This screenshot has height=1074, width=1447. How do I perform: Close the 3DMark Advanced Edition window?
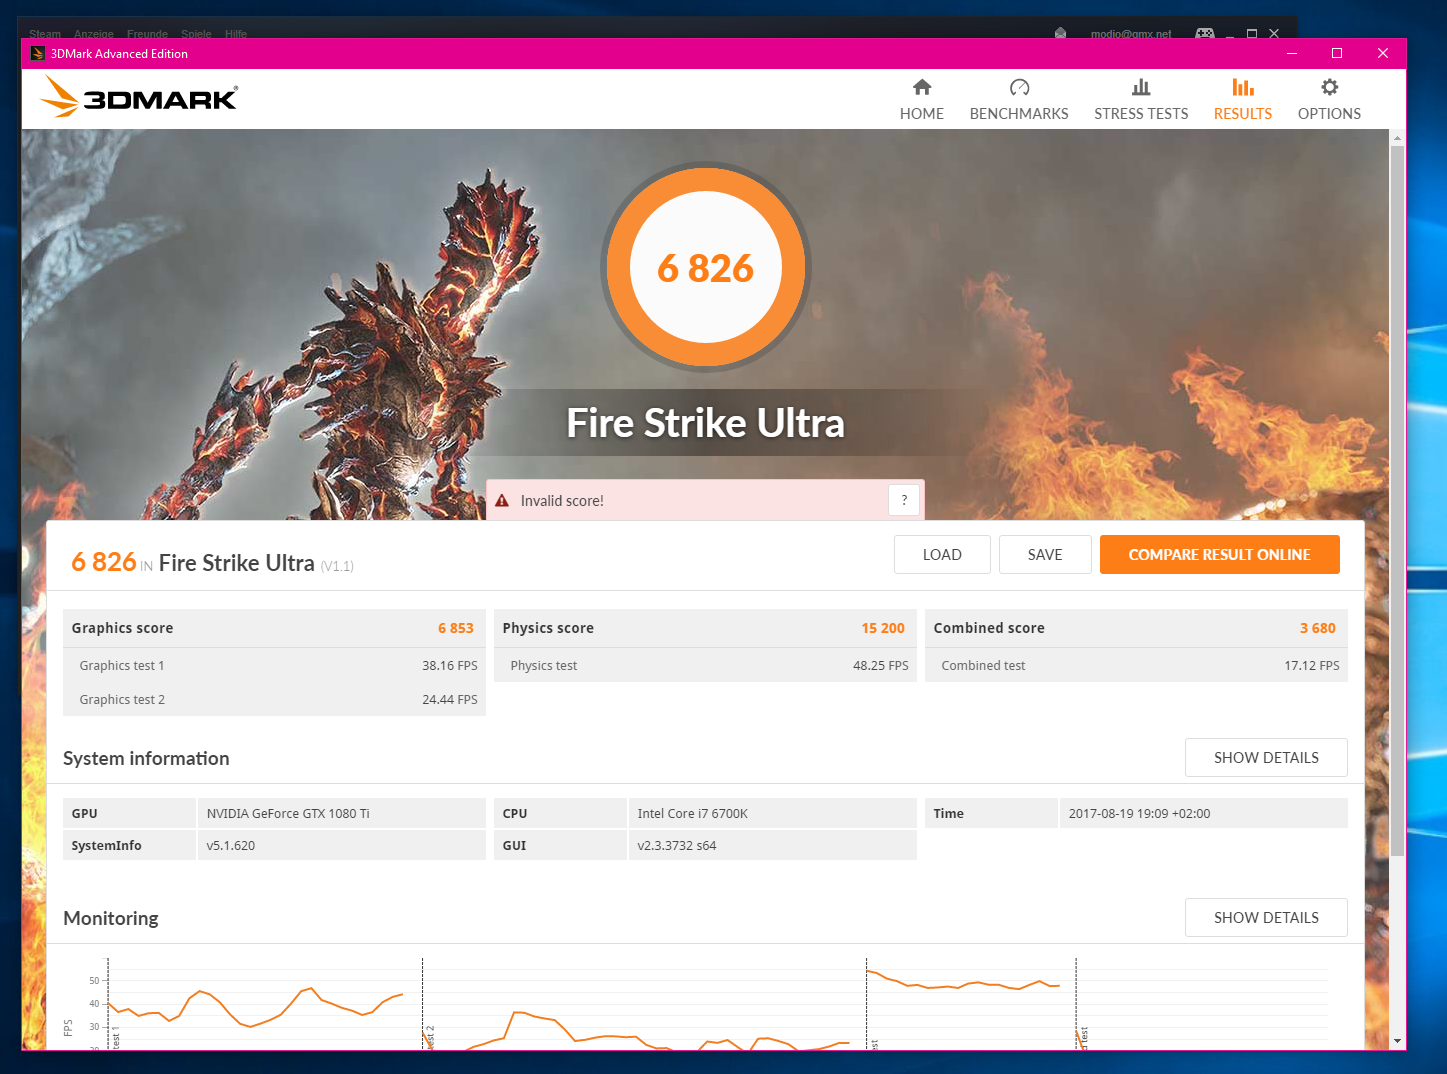[1383, 54]
